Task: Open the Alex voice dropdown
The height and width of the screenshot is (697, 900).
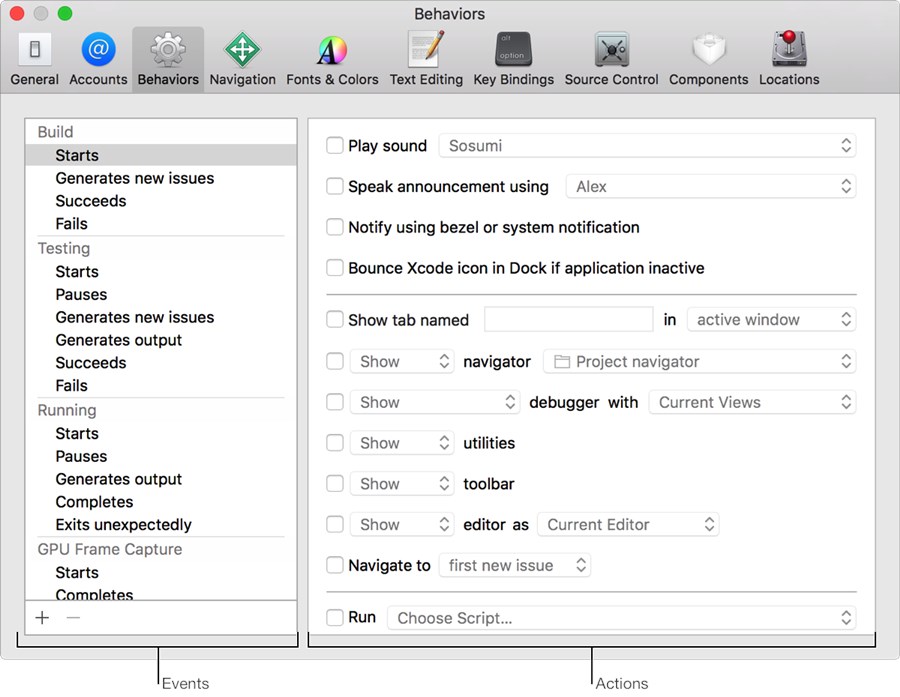Action: (x=711, y=186)
